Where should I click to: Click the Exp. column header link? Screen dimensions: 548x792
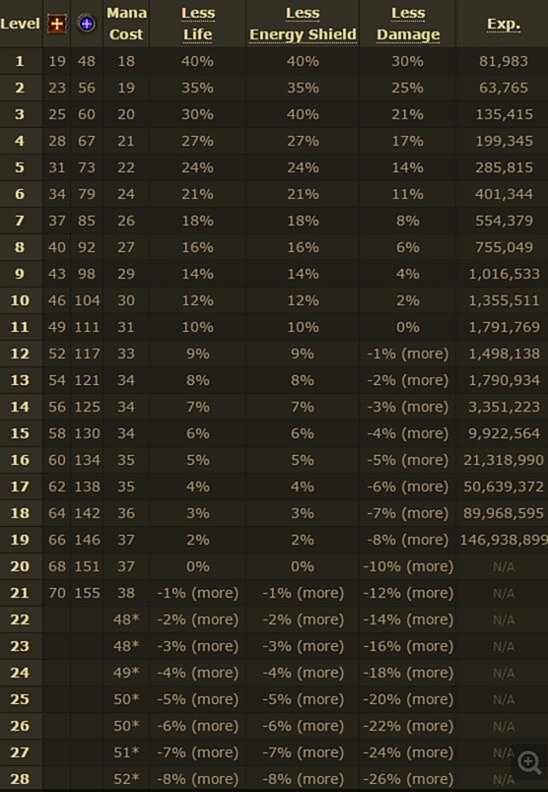pos(504,24)
